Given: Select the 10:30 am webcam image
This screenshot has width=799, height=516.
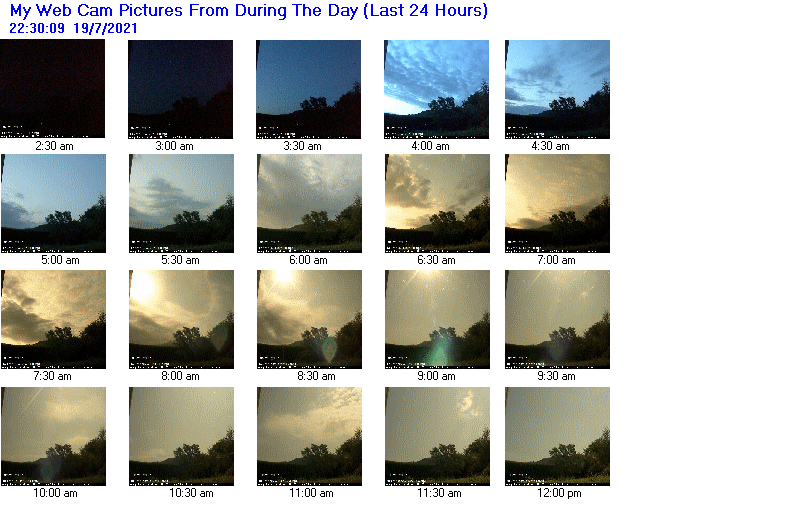Looking at the screenshot, I should [x=181, y=436].
